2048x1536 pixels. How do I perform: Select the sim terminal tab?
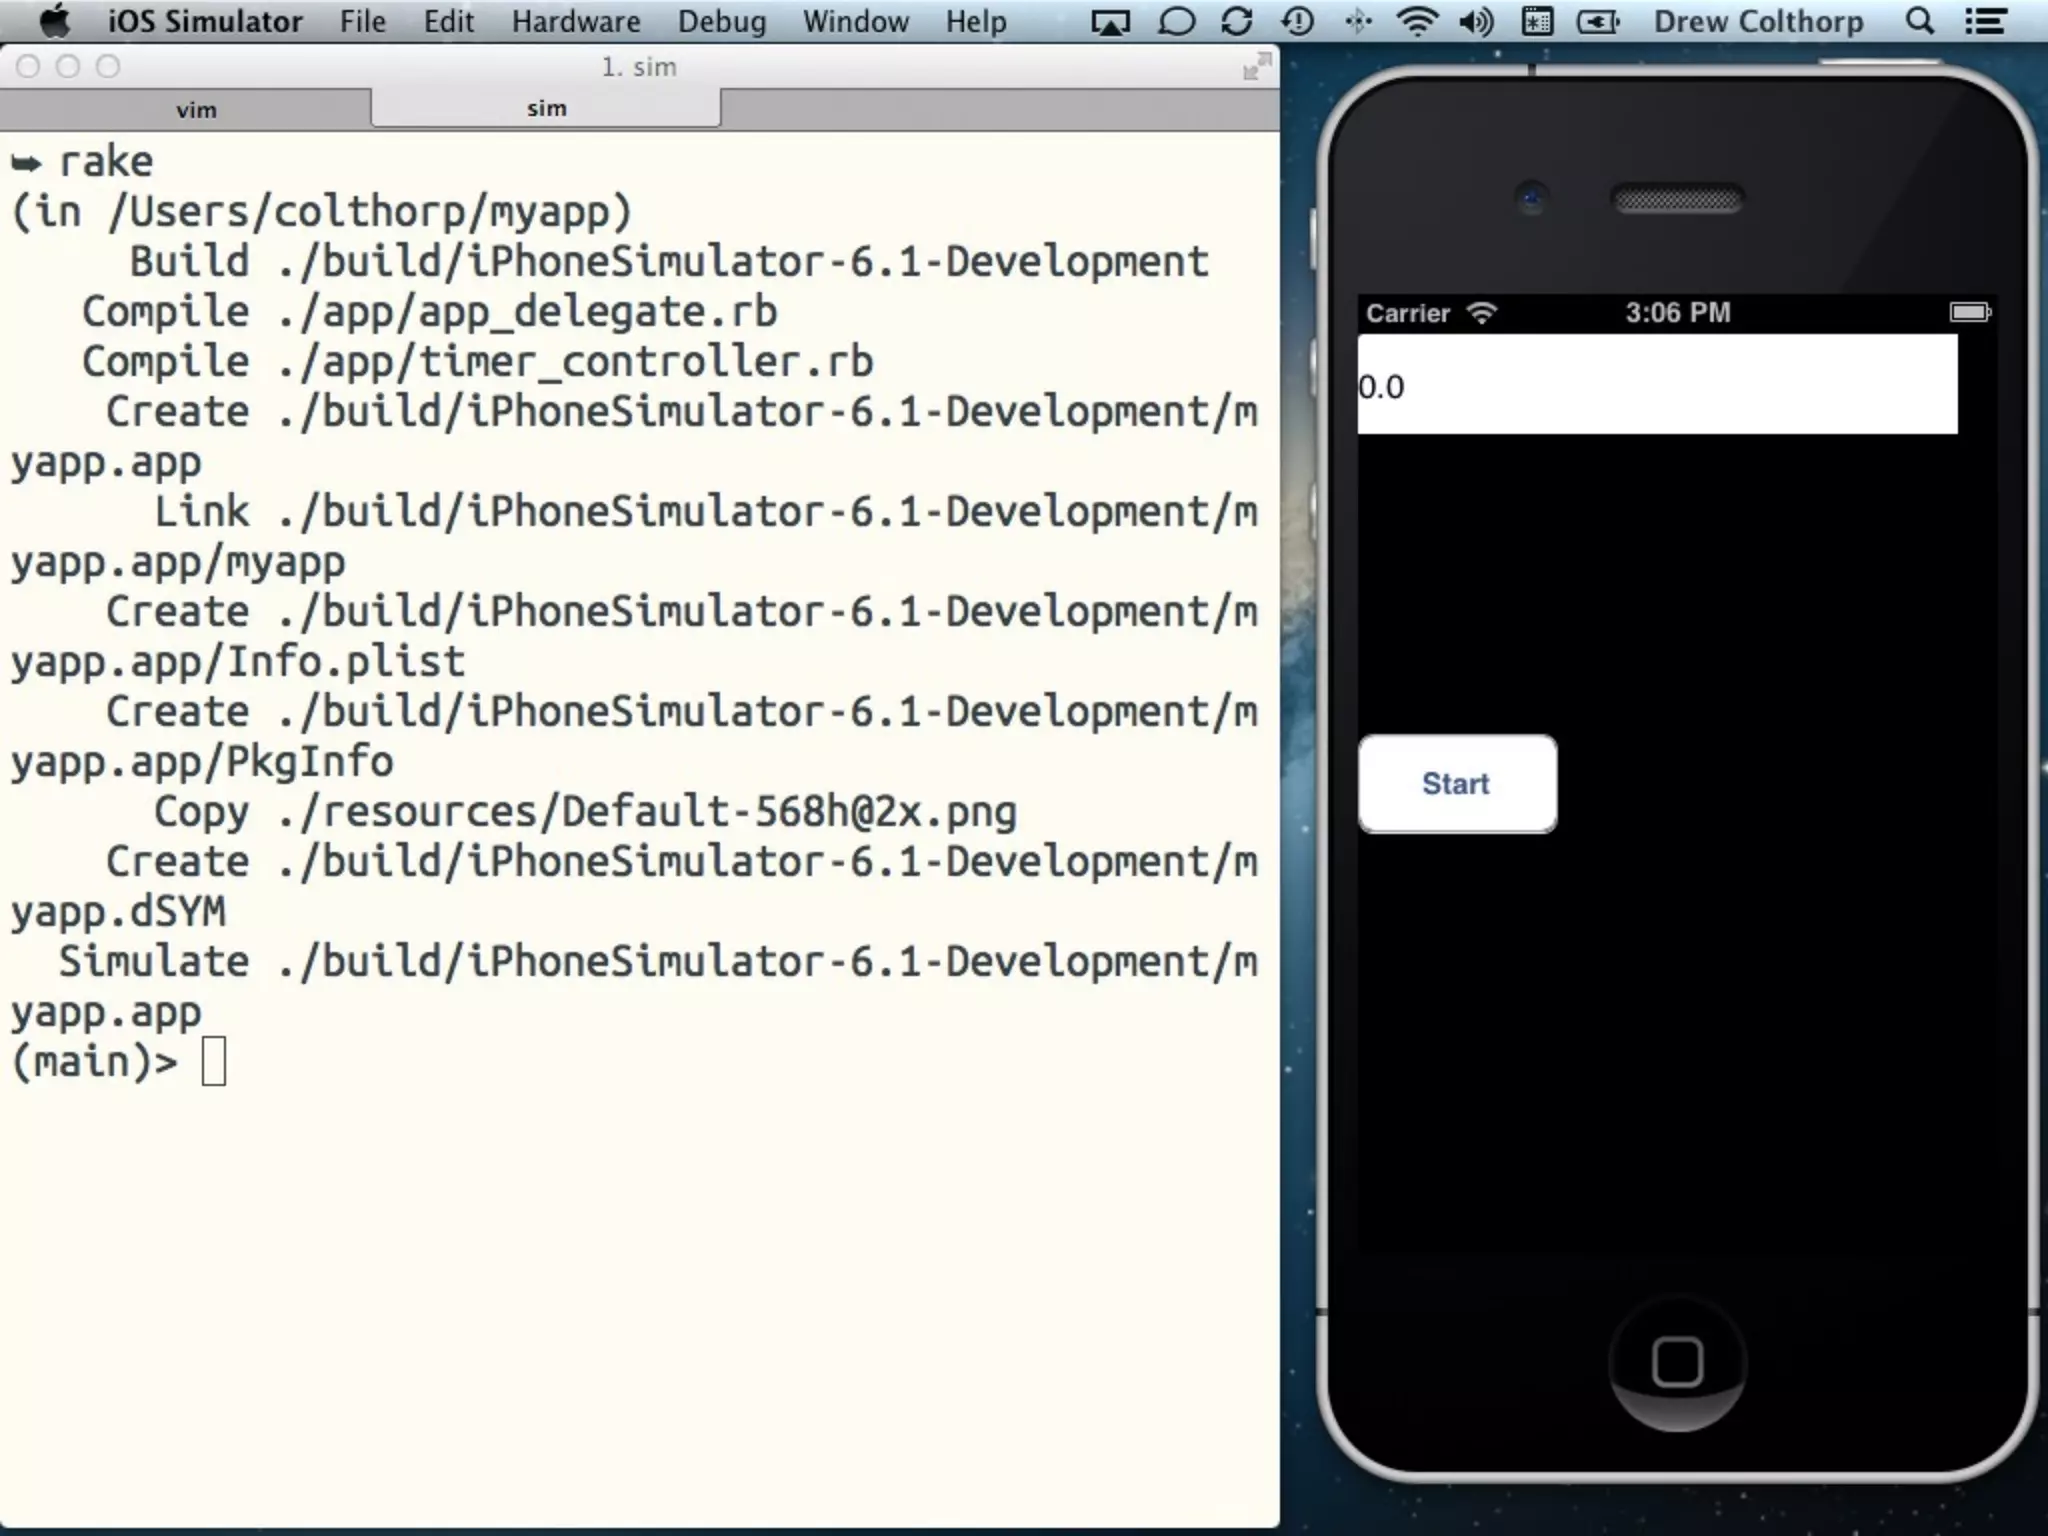tap(546, 108)
